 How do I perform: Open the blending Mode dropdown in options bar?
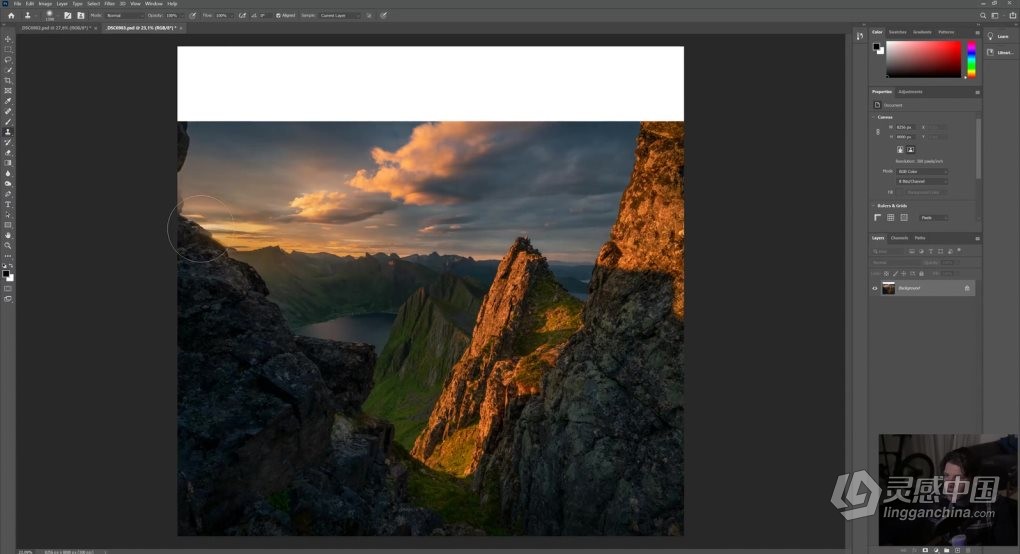click(124, 16)
